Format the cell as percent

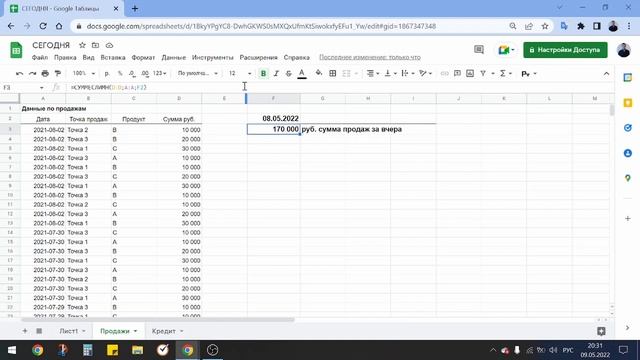coord(120,73)
